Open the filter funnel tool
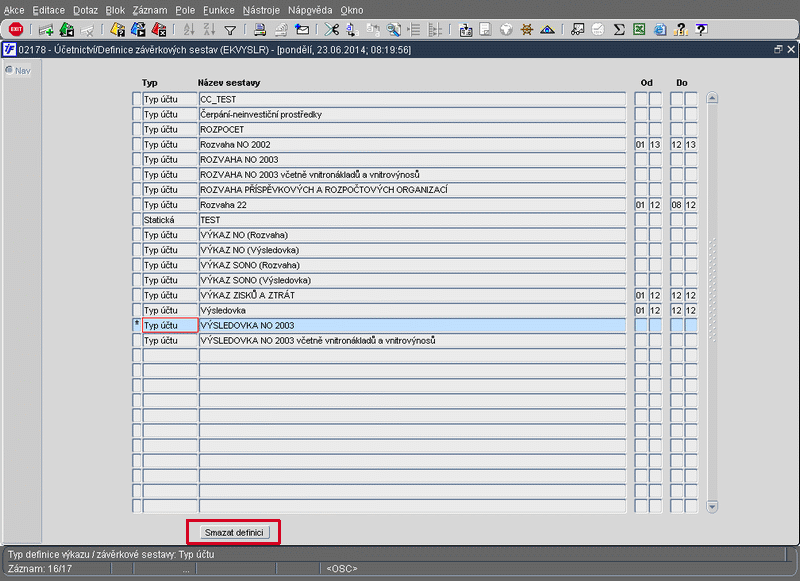 tap(230, 31)
